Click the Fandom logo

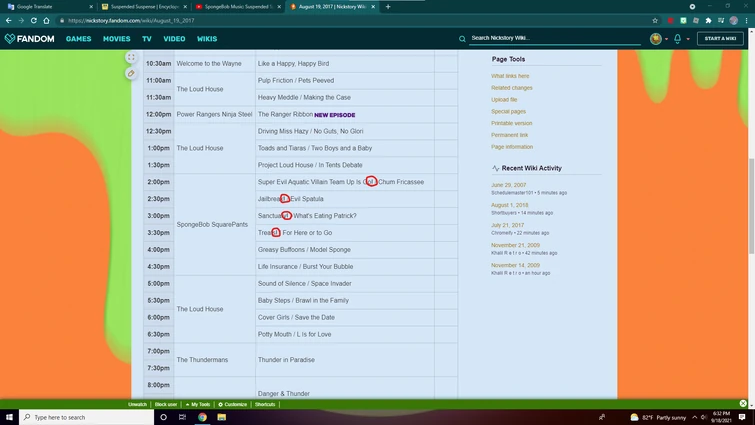click(x=29, y=39)
